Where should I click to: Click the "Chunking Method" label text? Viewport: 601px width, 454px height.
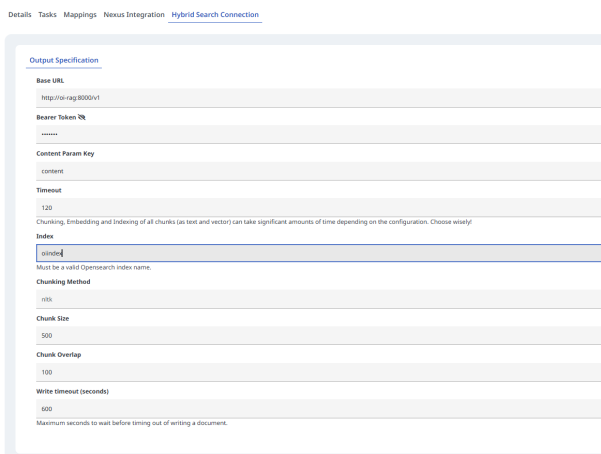(x=63, y=282)
